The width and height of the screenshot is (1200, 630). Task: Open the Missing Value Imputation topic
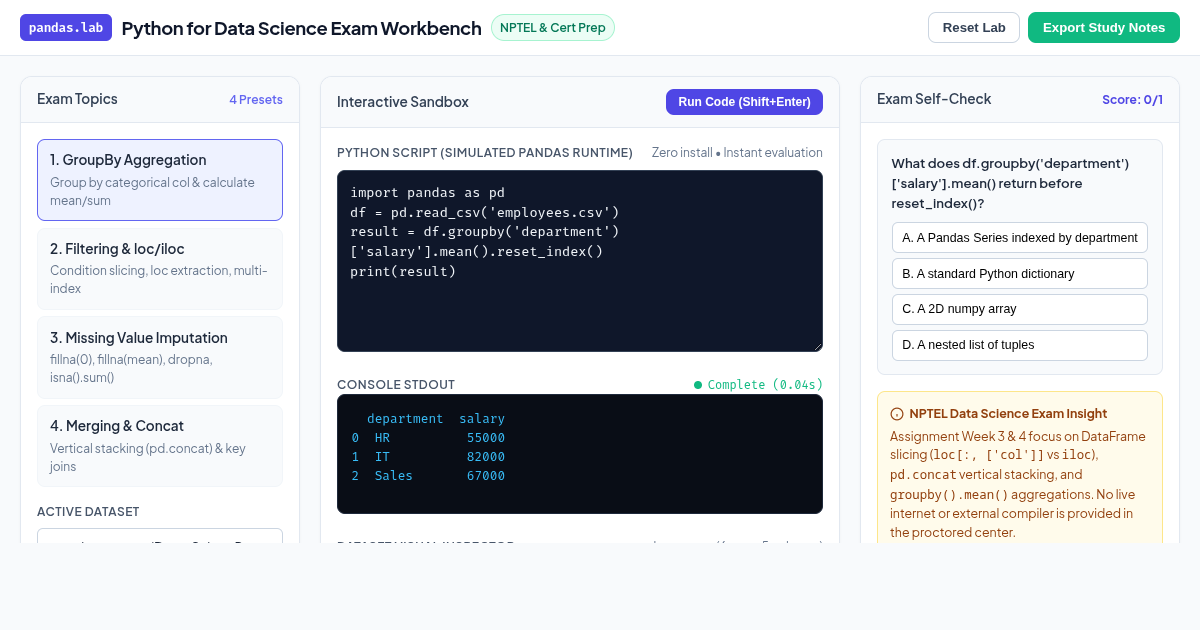(160, 358)
